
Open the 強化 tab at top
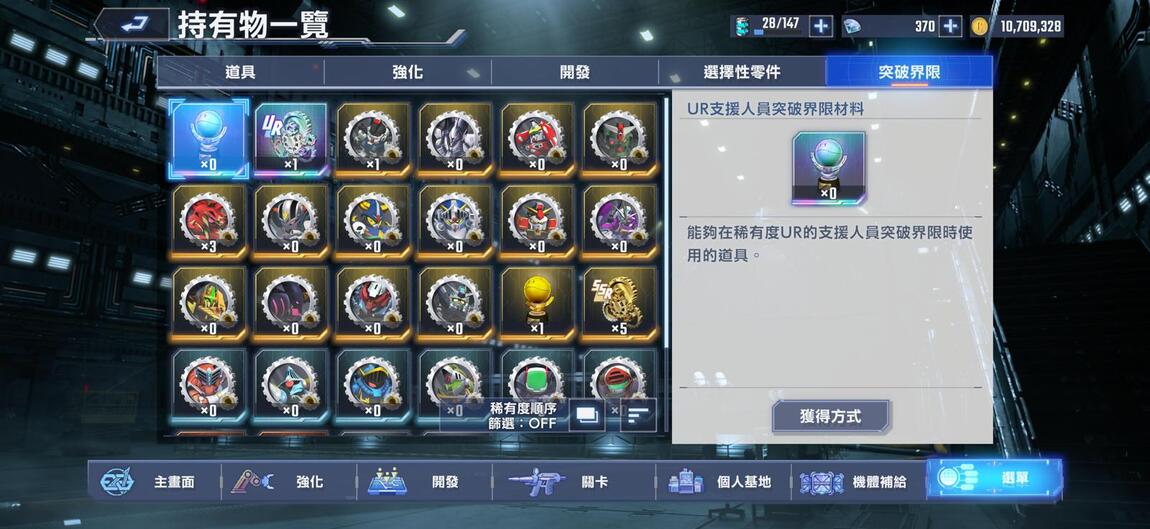click(407, 72)
